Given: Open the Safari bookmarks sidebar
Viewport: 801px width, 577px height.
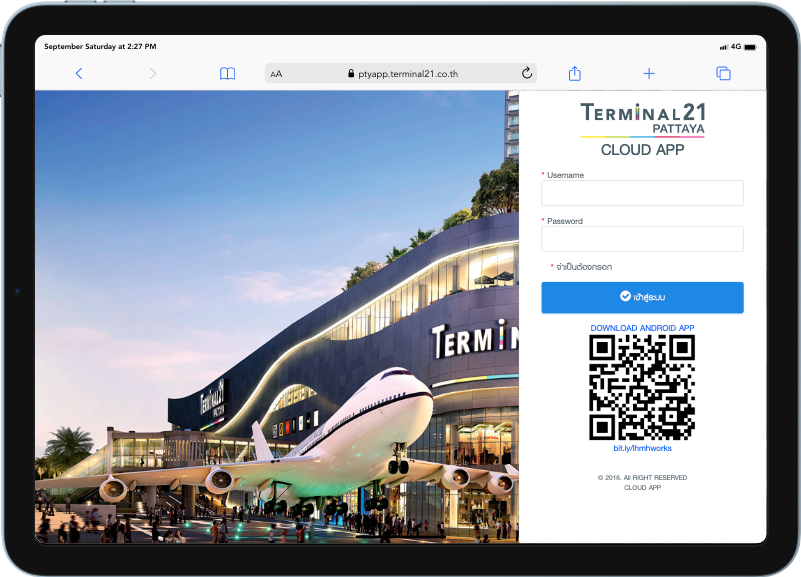Looking at the screenshot, I should 227,73.
